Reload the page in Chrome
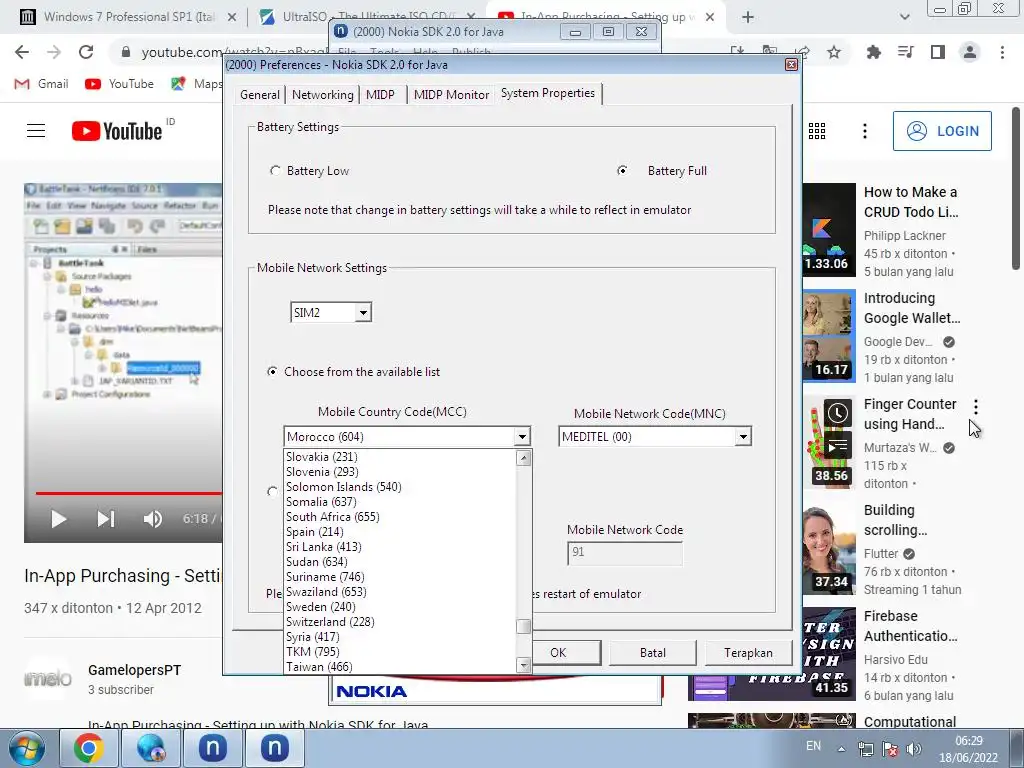Viewport: 1024px width, 768px height. [86, 52]
